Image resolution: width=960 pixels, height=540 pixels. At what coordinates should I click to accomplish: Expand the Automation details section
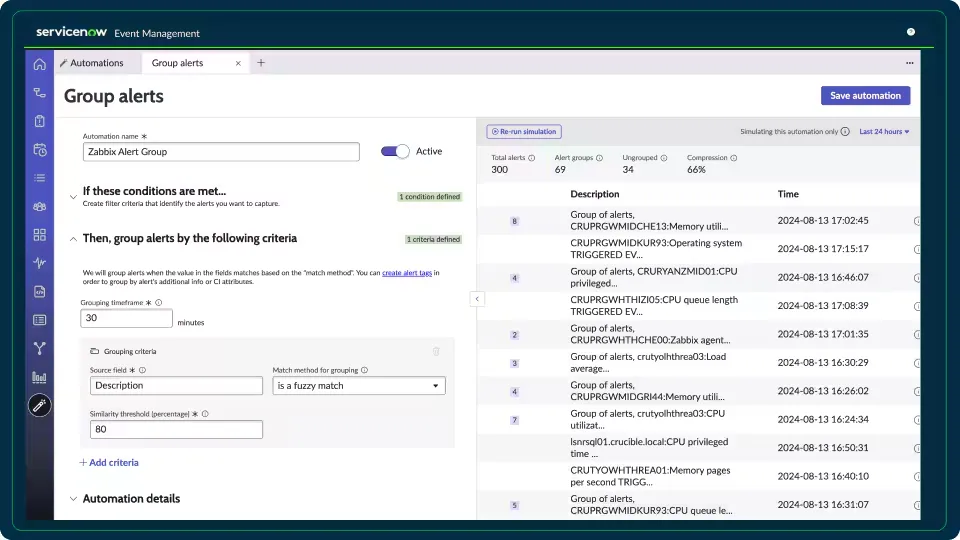pos(72,499)
